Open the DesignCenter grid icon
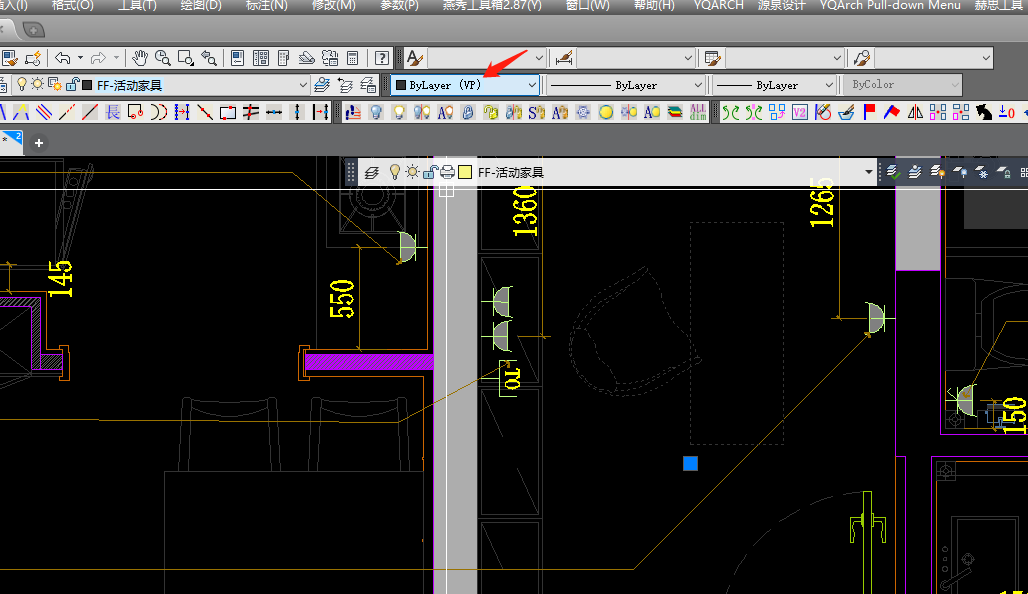The height and width of the screenshot is (594, 1028). tap(261, 58)
